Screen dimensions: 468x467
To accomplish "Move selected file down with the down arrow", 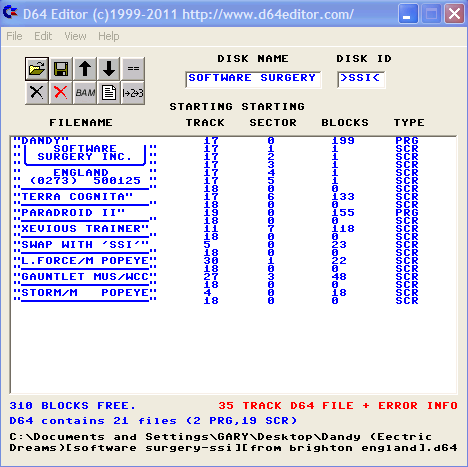I will coord(109,69).
